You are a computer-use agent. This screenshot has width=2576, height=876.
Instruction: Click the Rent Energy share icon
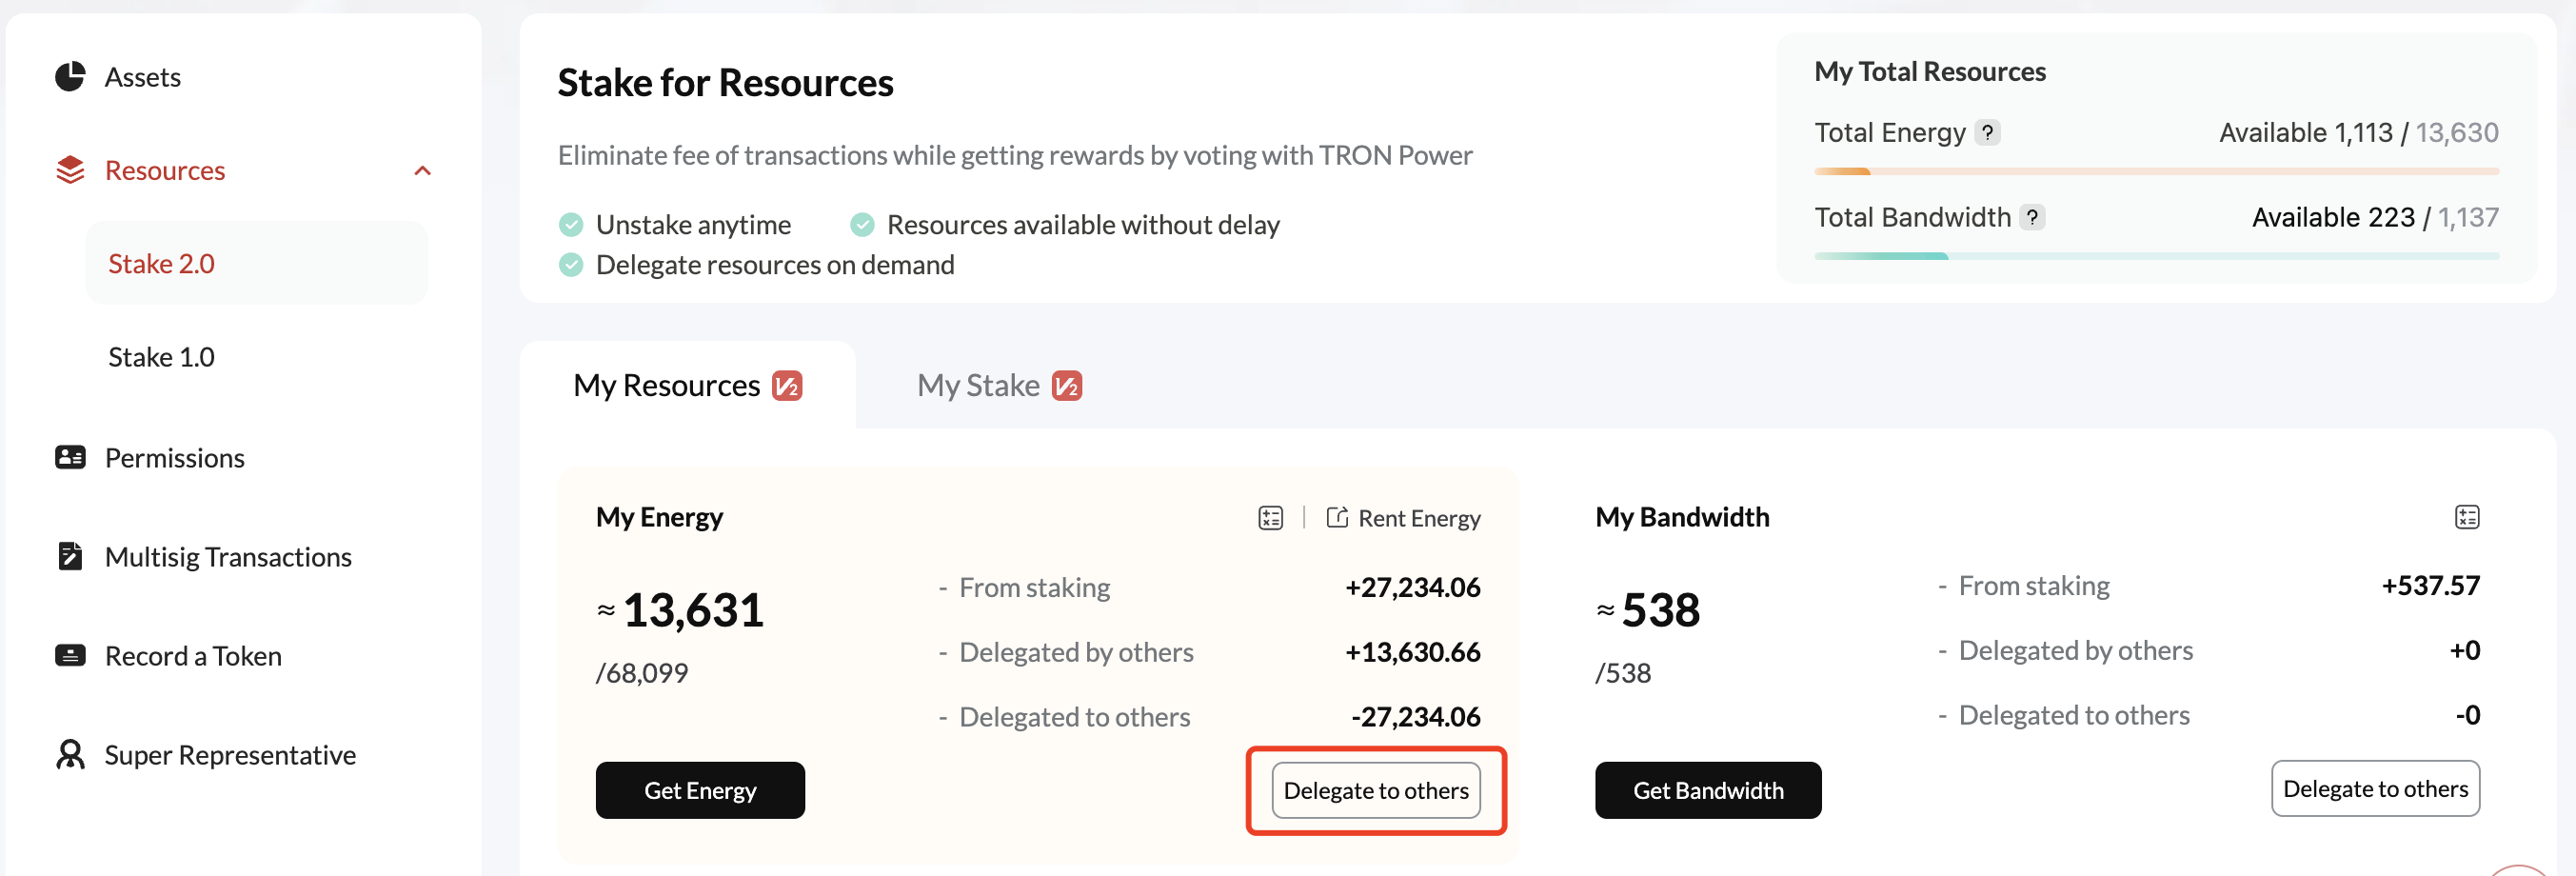[x=1337, y=518]
